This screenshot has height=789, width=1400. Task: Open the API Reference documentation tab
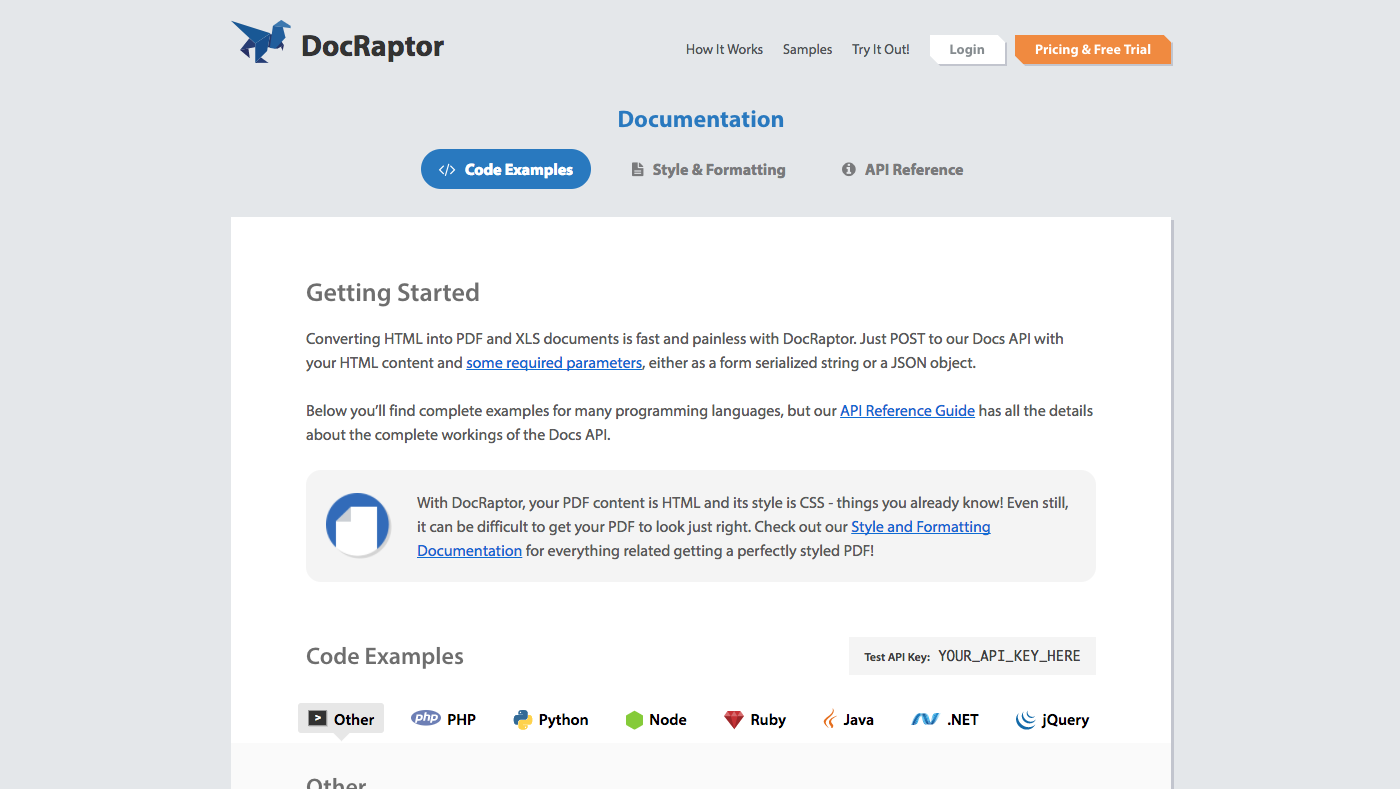tap(902, 169)
